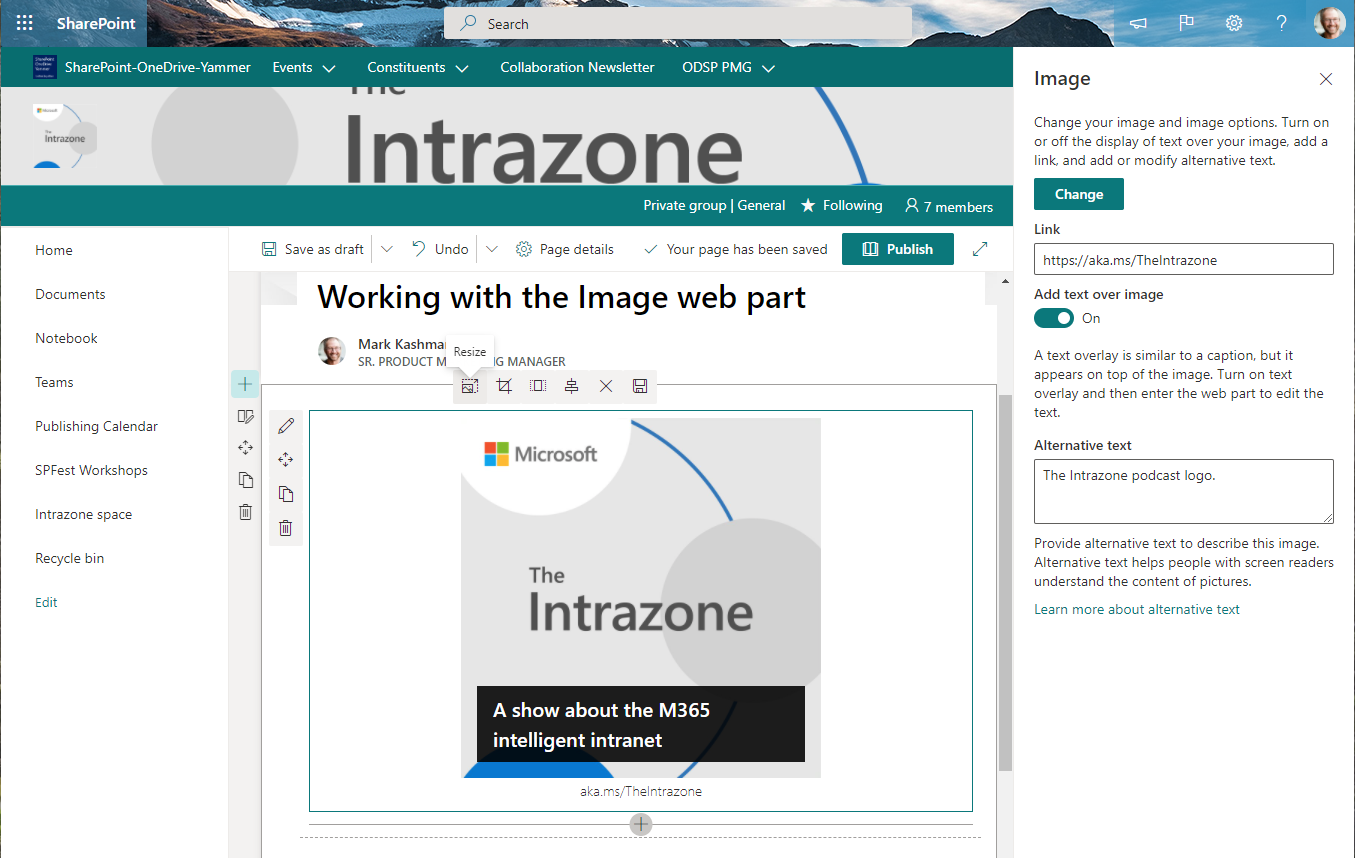
Task: Publish the page
Action: click(898, 249)
